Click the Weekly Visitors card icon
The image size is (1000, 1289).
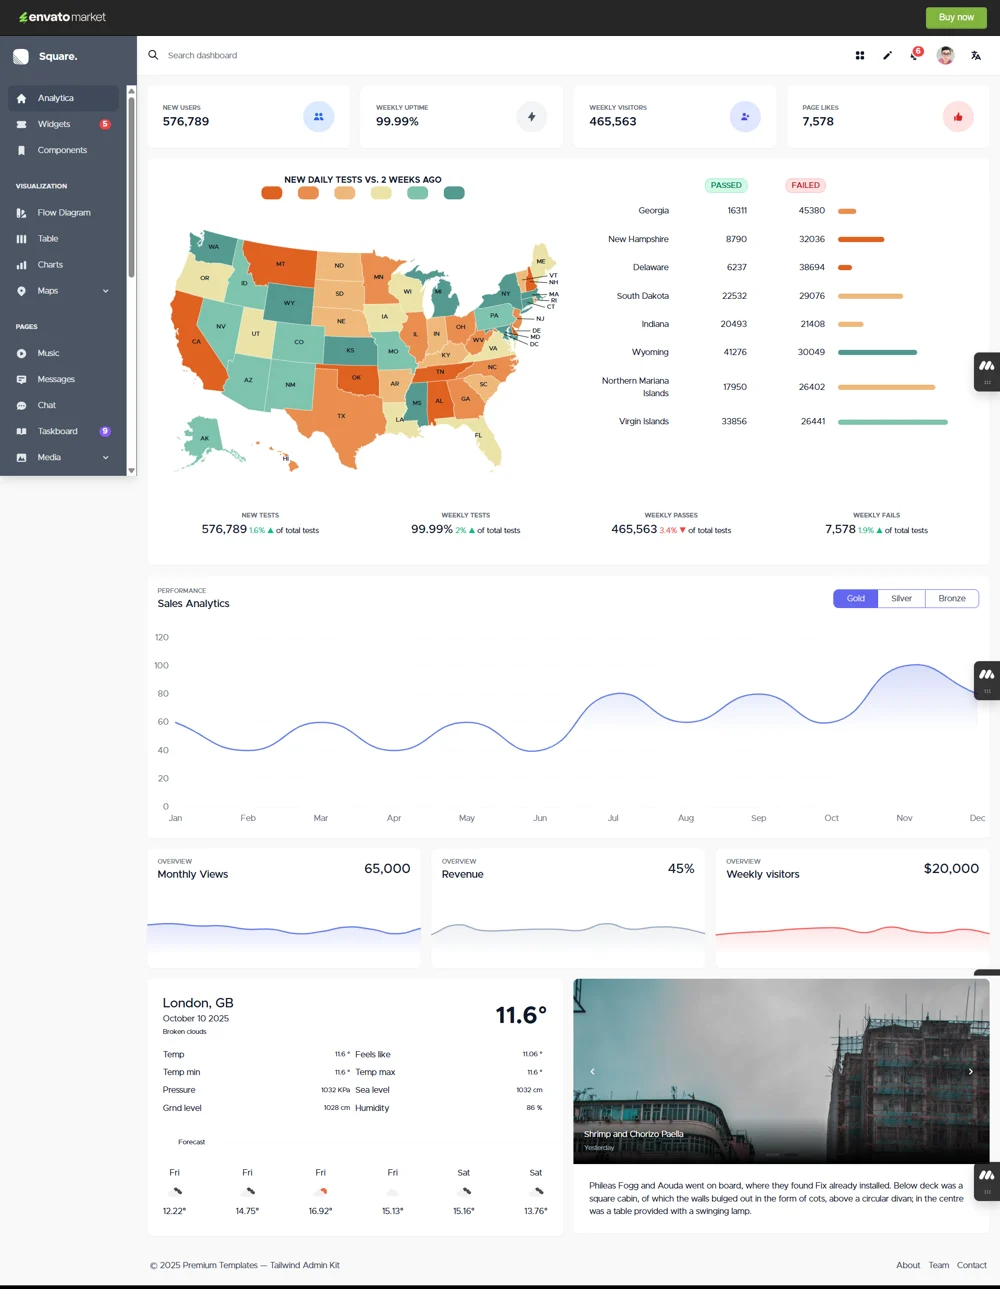pyautogui.click(x=745, y=117)
